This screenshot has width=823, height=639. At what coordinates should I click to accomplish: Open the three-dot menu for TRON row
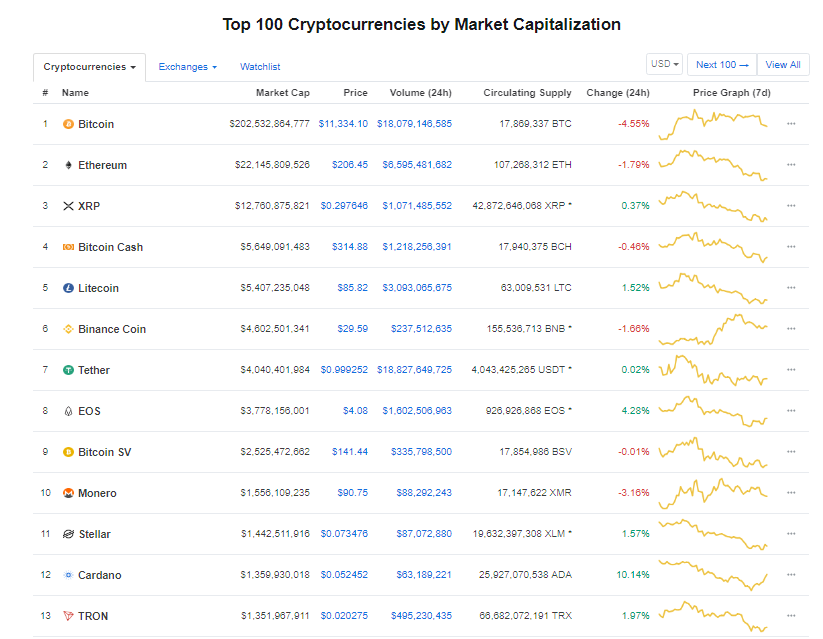791,615
